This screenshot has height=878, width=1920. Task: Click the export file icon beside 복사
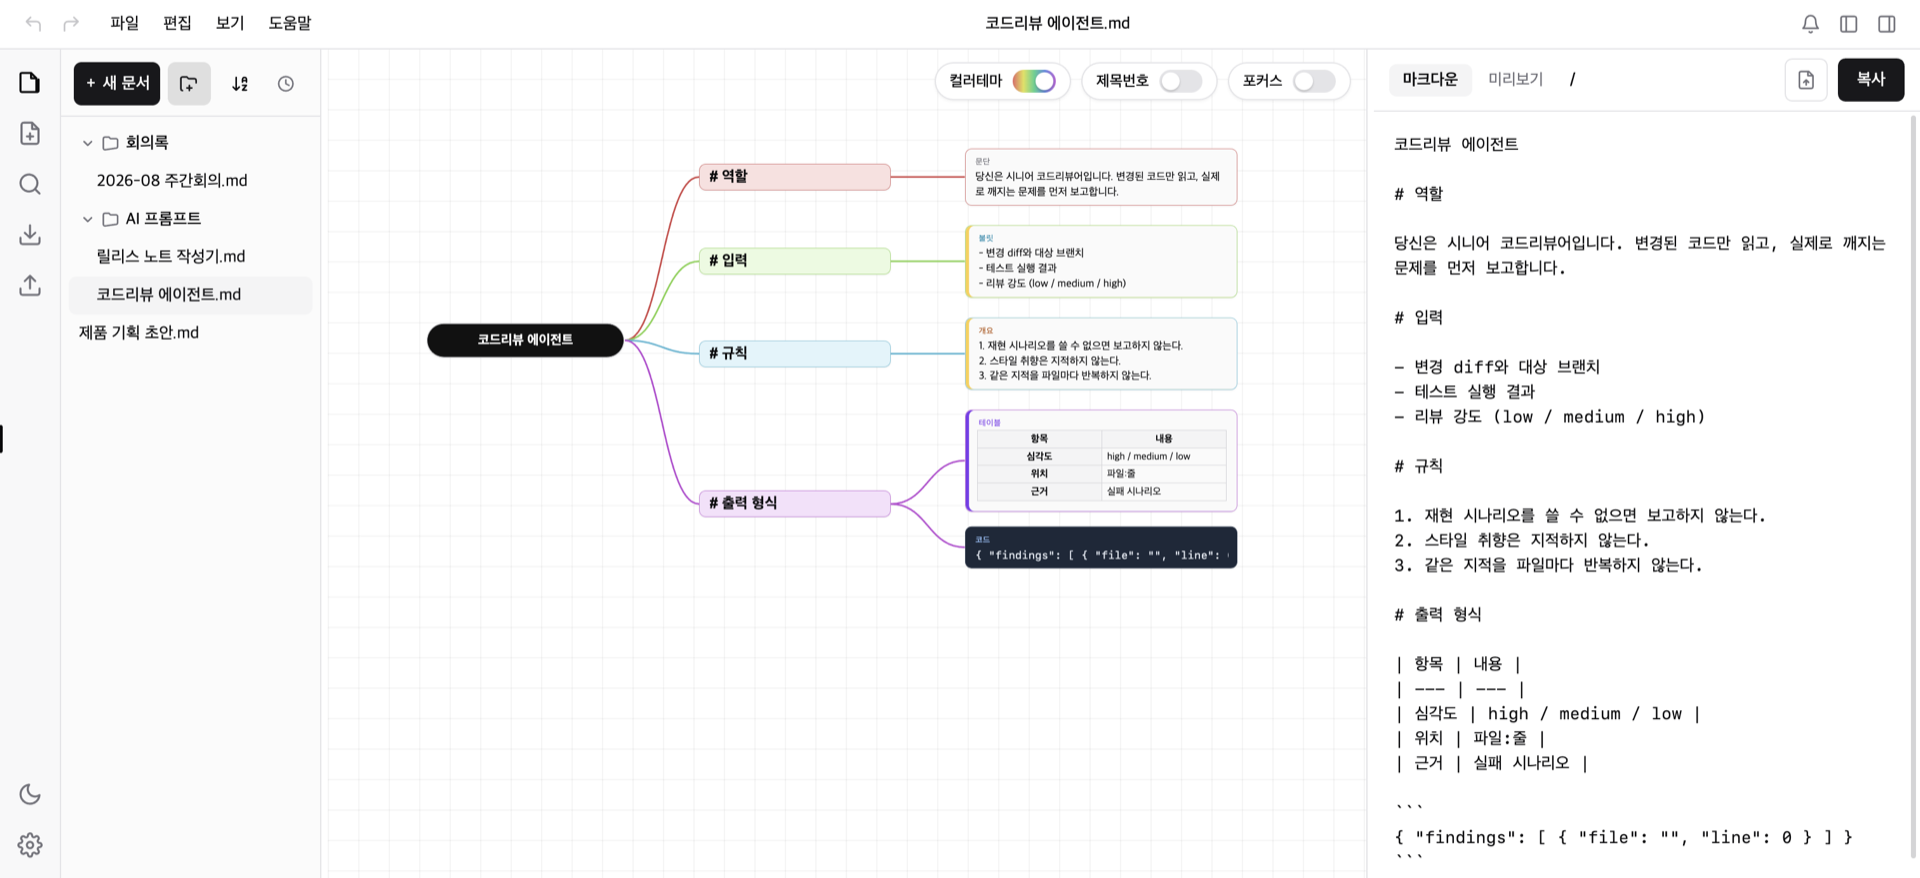[1806, 80]
